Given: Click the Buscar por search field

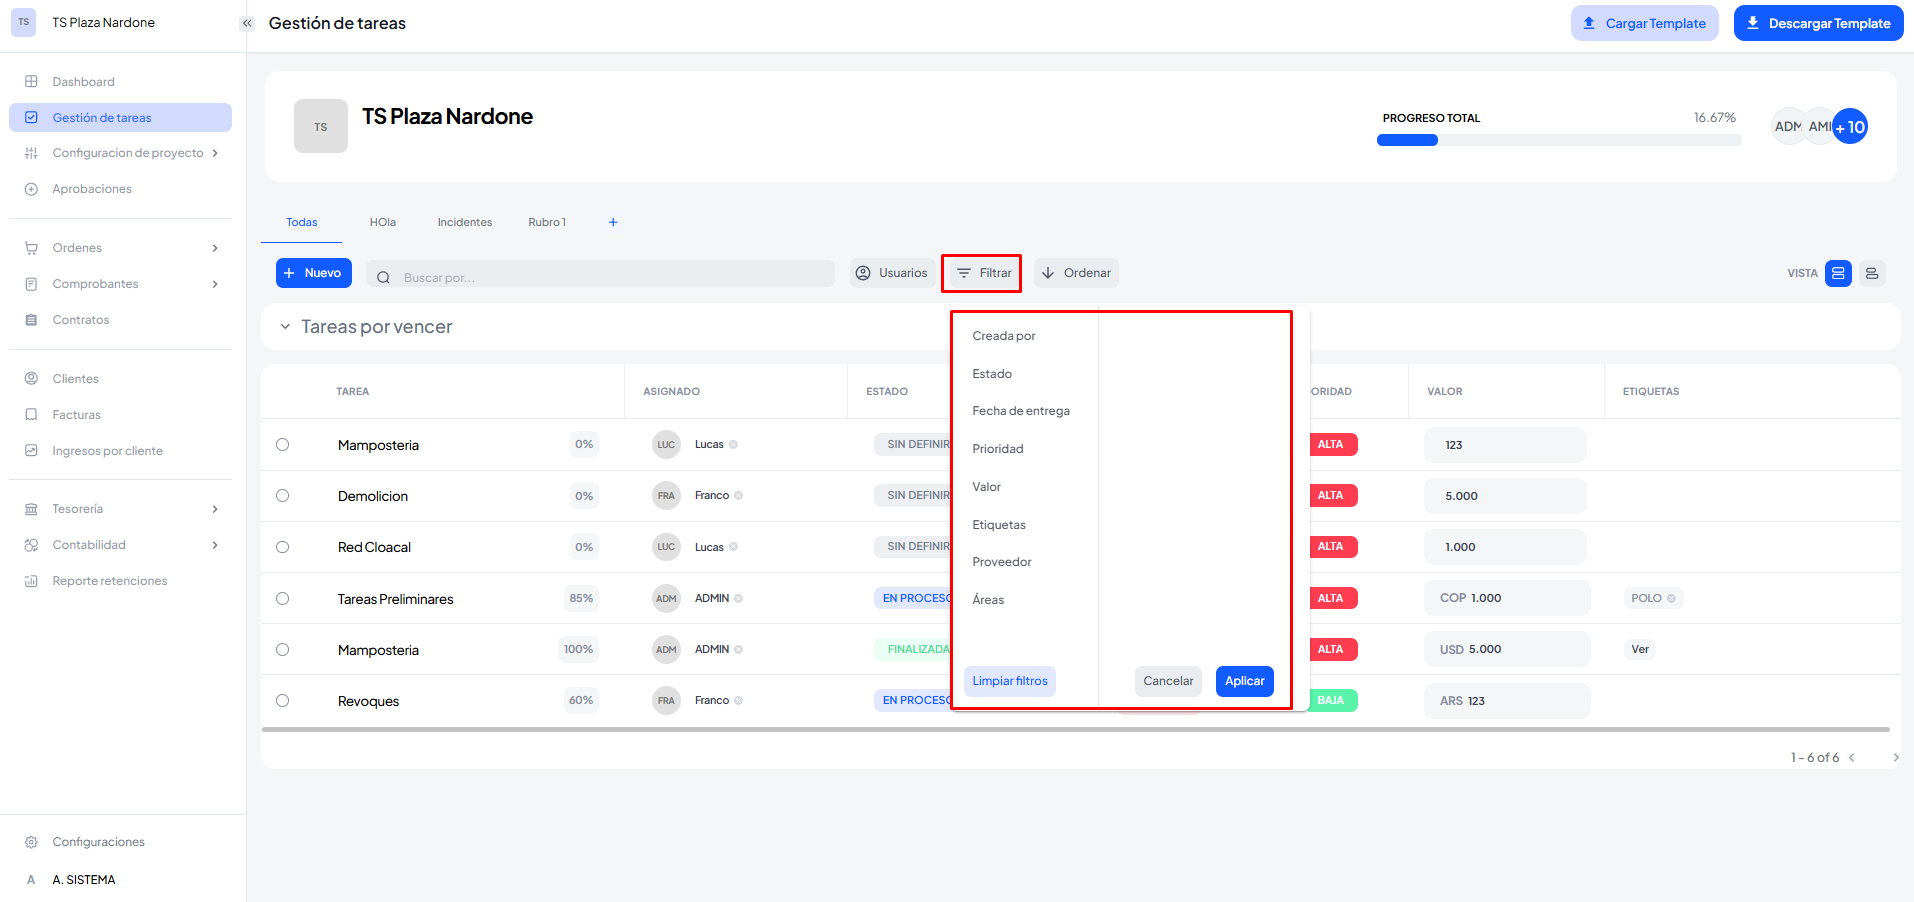Looking at the screenshot, I should [x=610, y=277].
